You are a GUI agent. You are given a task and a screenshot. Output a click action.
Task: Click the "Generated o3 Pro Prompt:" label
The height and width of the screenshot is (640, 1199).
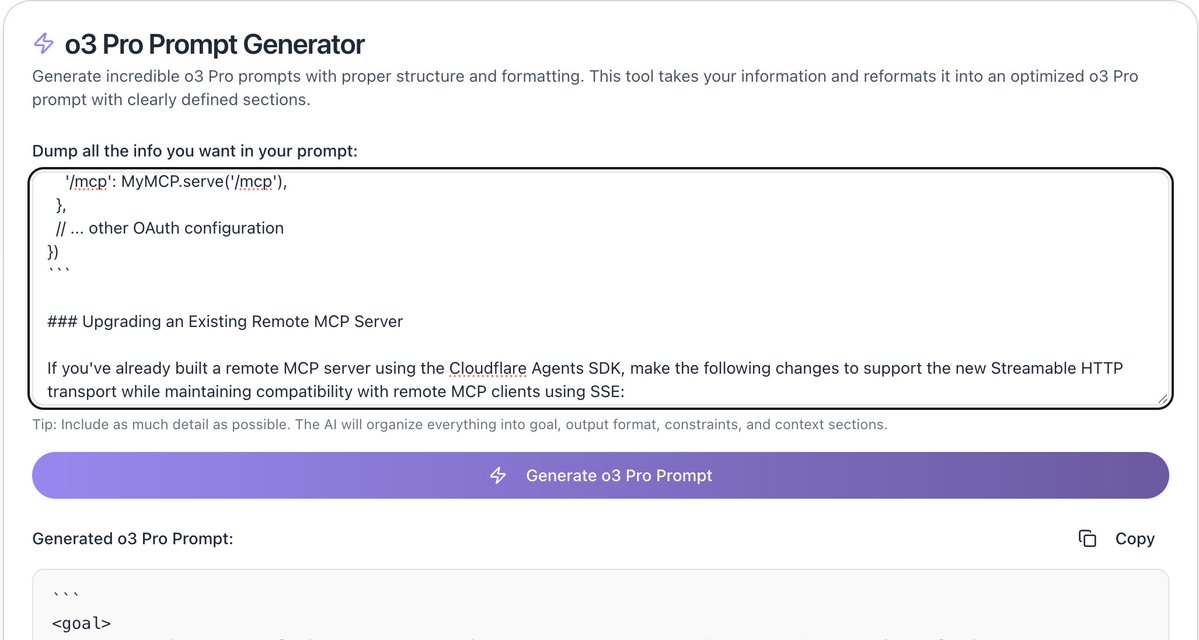(132, 539)
